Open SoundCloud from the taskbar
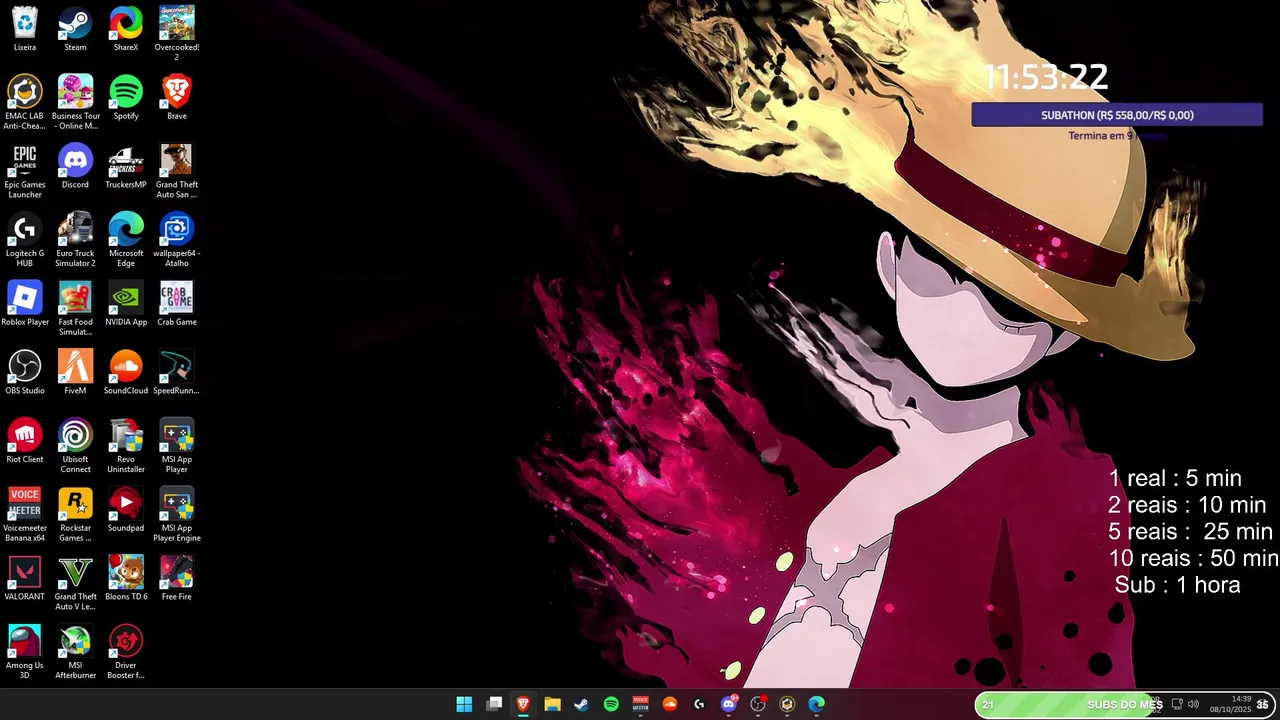The width and height of the screenshot is (1280, 720). click(670, 704)
